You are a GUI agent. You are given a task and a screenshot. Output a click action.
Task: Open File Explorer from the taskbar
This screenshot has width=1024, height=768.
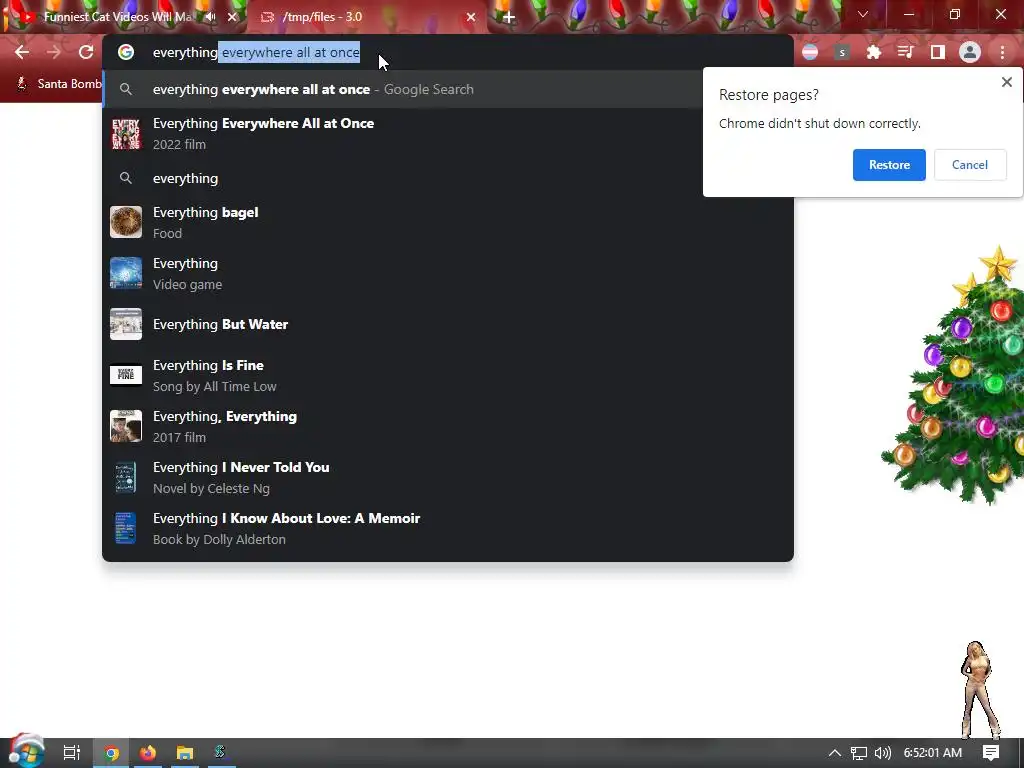(185, 753)
